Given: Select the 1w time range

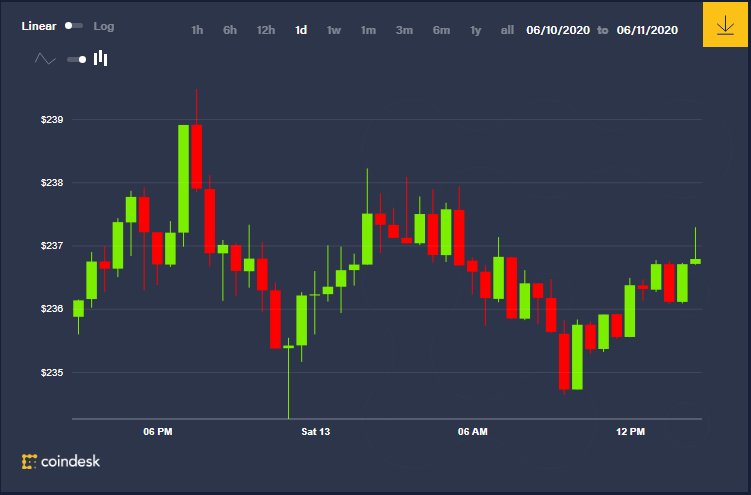Looking at the screenshot, I should click(x=334, y=30).
